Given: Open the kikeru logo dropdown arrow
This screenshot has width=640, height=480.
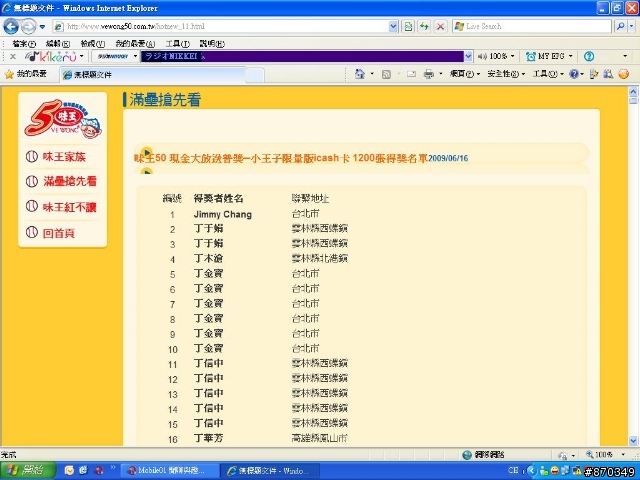Looking at the screenshot, I should pos(82,56).
